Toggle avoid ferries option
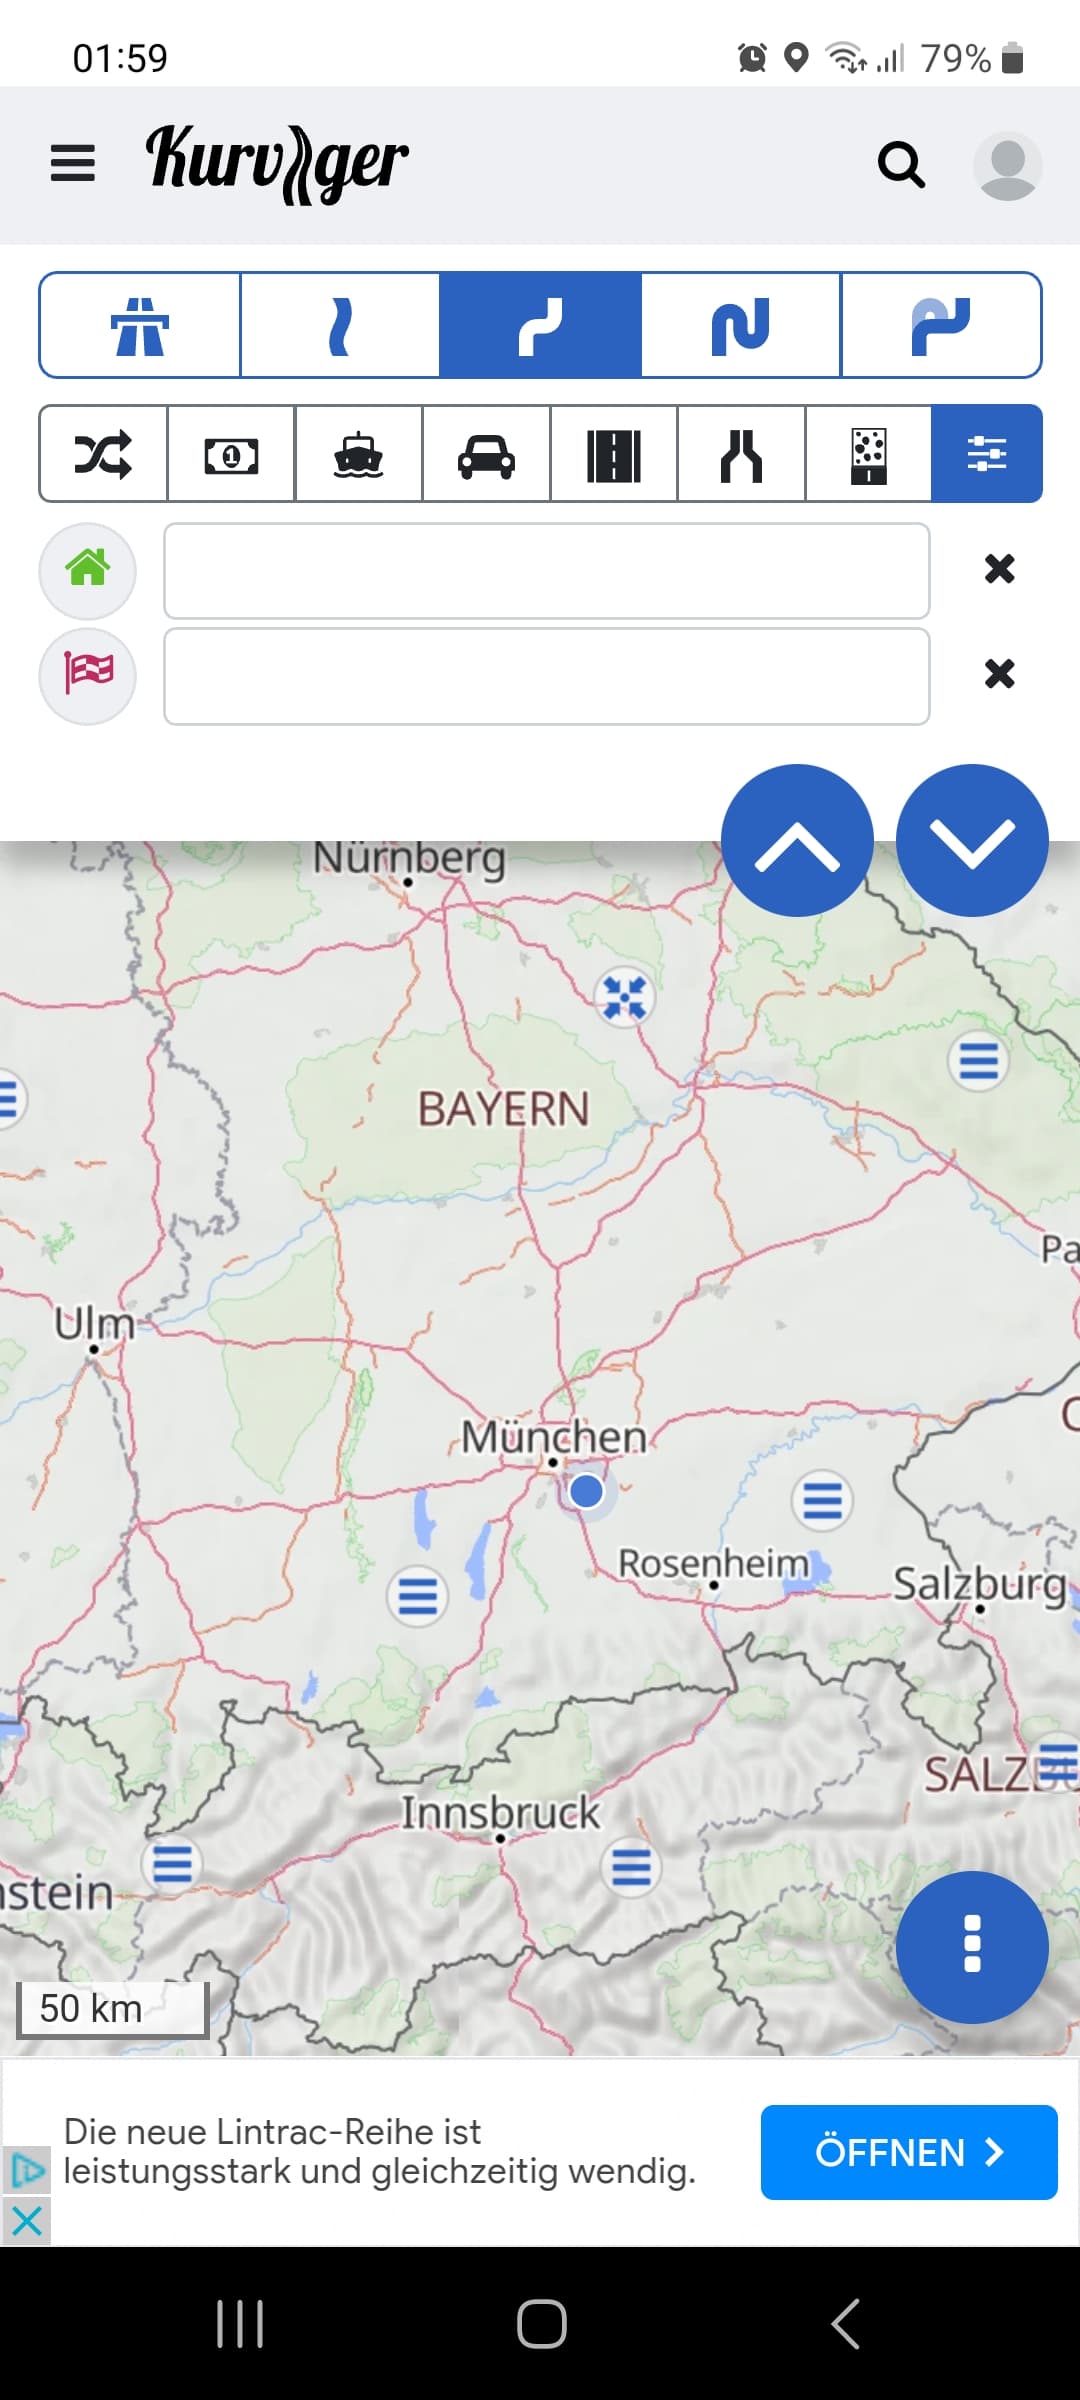The height and width of the screenshot is (2400, 1080). (358, 454)
